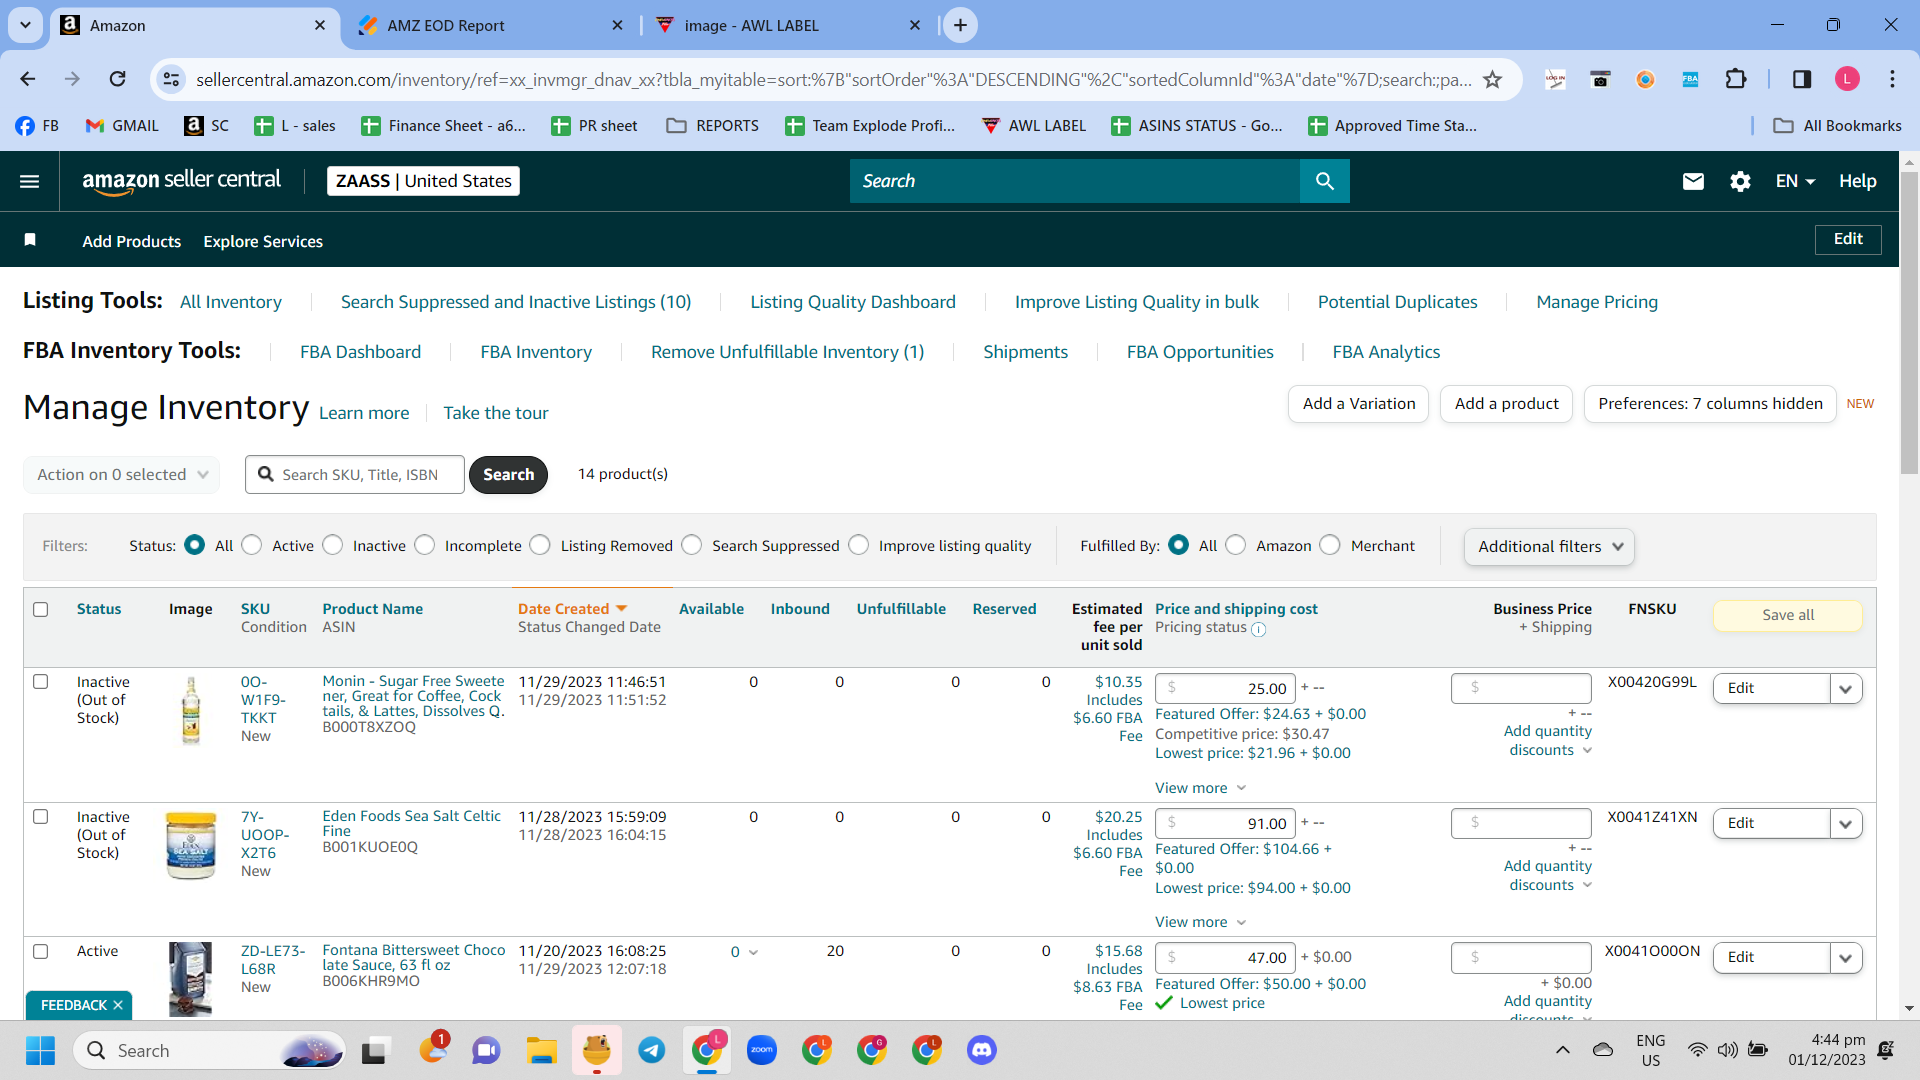Screen dimensions: 1920x1080
Task: Open Listing Quality Dashboard
Action: 853,302
